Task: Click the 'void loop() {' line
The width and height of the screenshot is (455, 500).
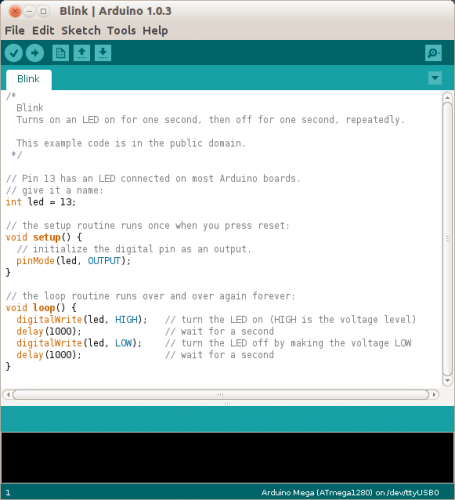Action: click(x=41, y=308)
